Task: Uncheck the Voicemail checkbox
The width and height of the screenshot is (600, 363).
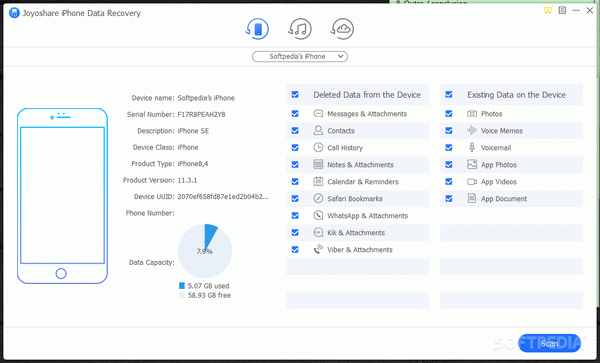Action: tap(449, 147)
